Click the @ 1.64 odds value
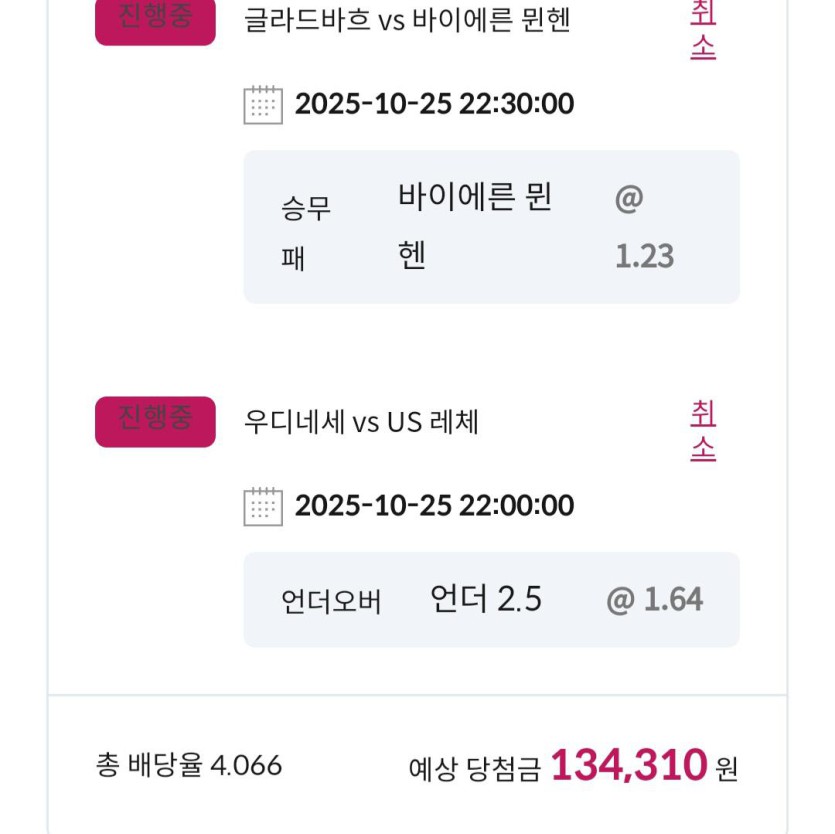The width and height of the screenshot is (835, 834). click(x=654, y=600)
